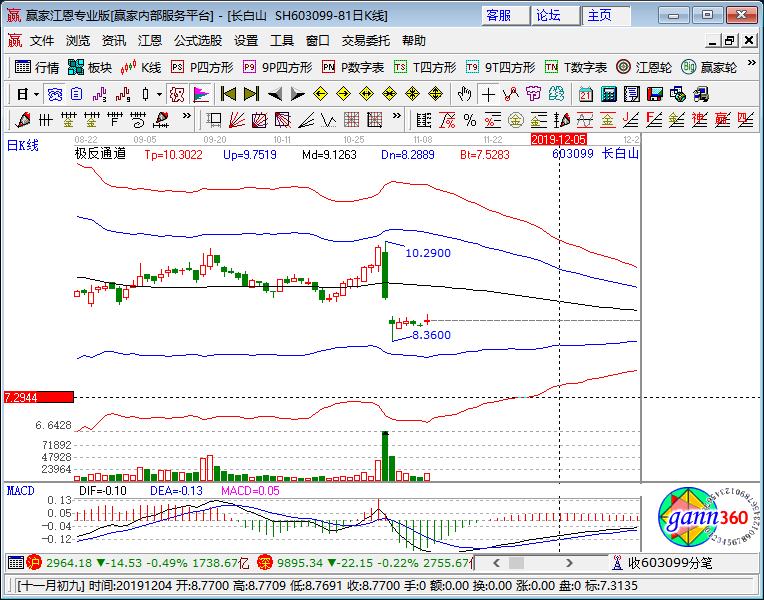Click the red 7.2944 price marker
Image resolution: width=764 pixels, height=600 pixels.
39,397
